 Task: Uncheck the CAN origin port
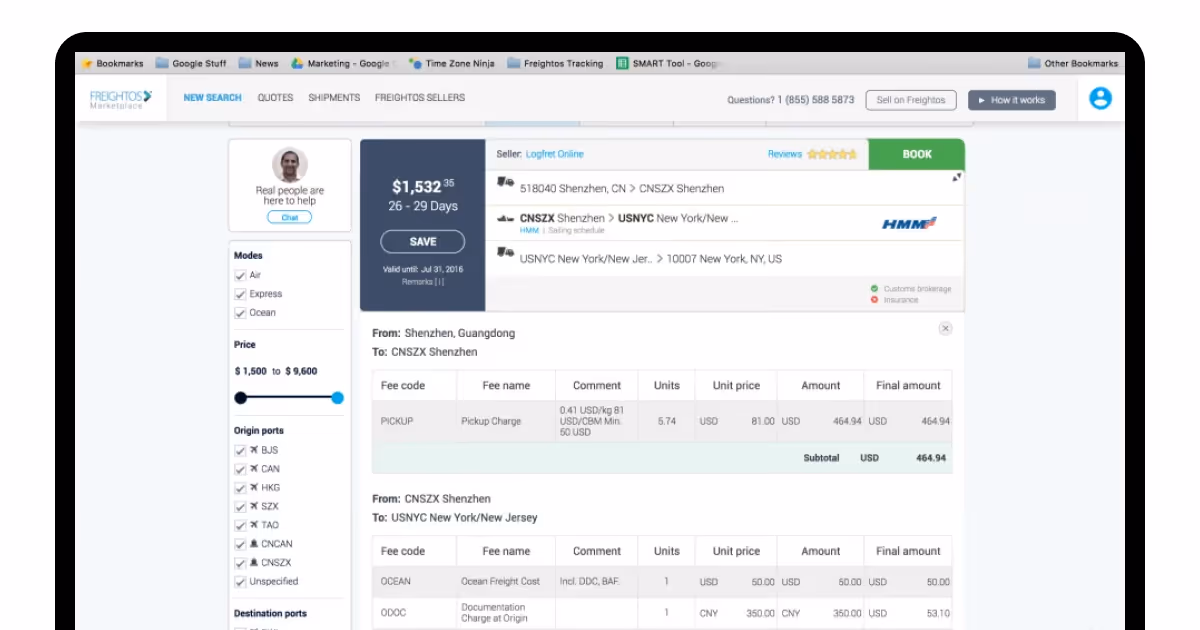(x=240, y=469)
